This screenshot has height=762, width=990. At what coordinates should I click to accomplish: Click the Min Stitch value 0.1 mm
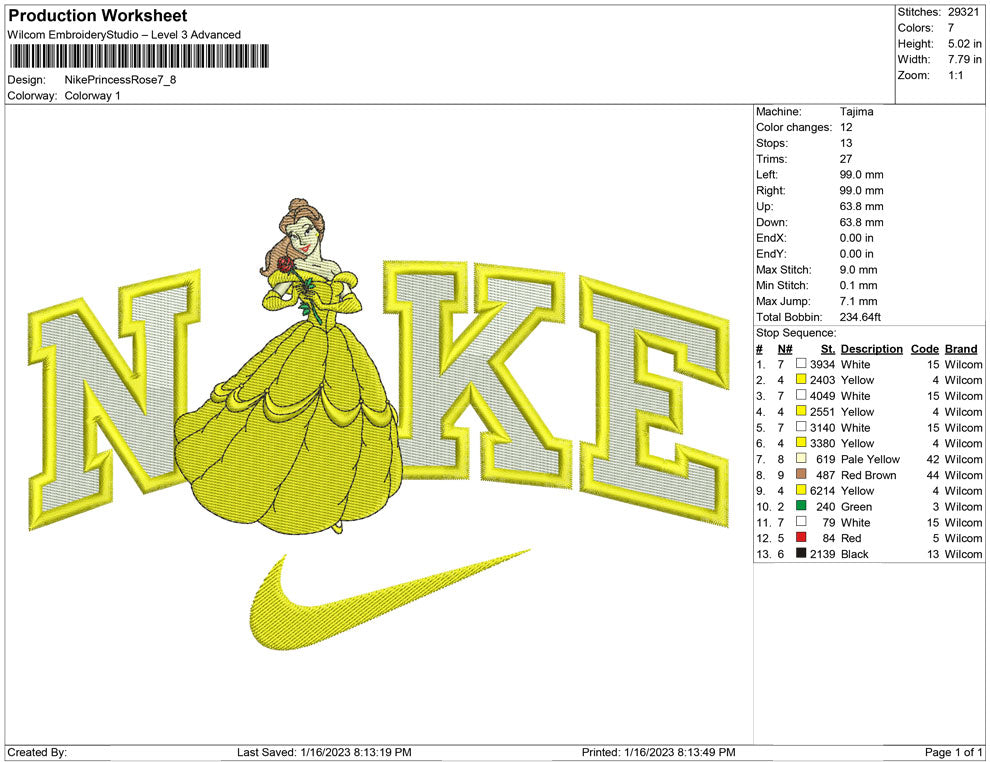[x=859, y=285]
